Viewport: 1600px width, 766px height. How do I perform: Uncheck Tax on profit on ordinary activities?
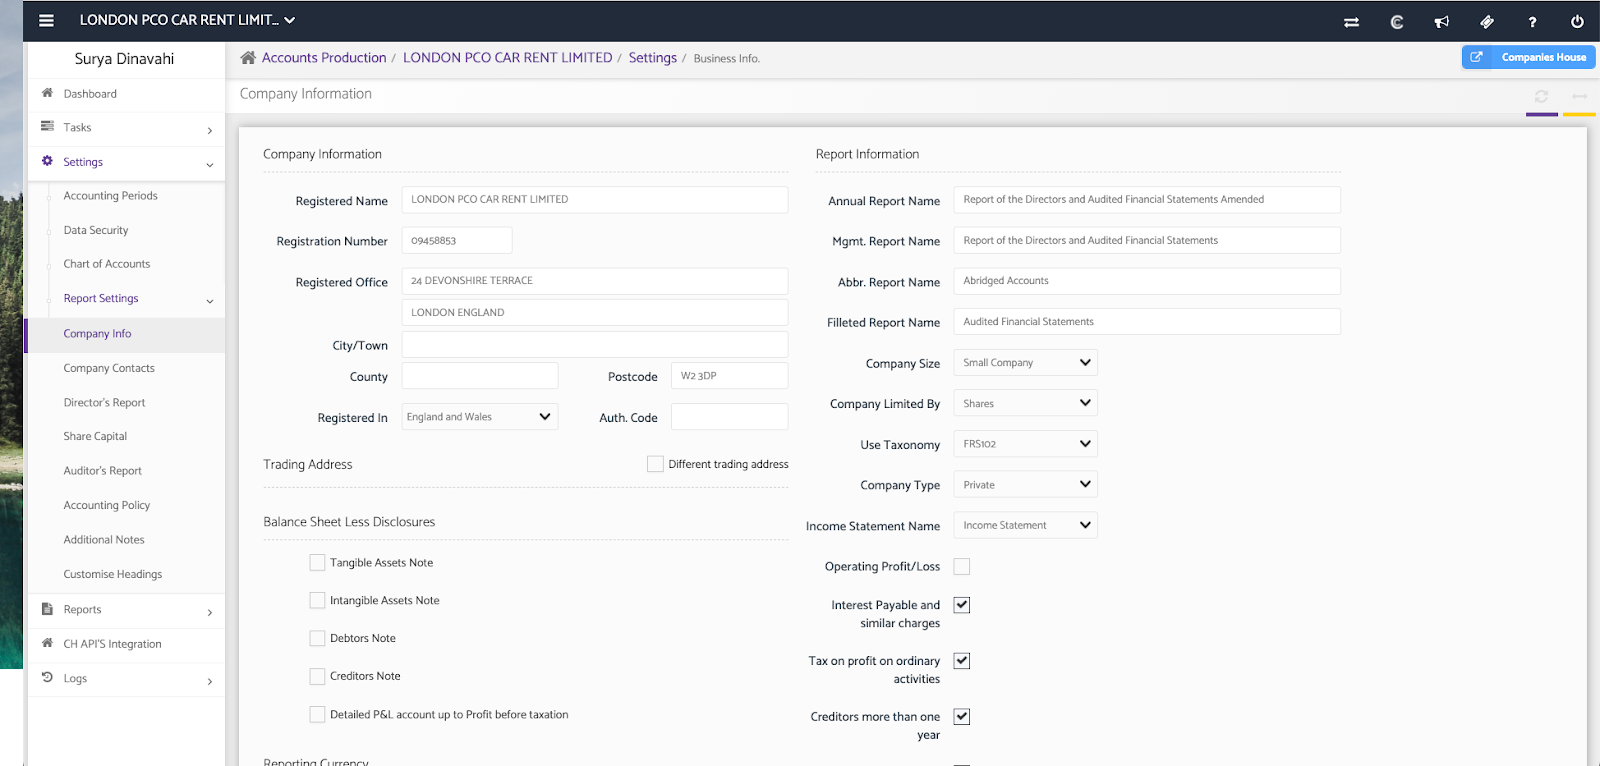coord(962,661)
